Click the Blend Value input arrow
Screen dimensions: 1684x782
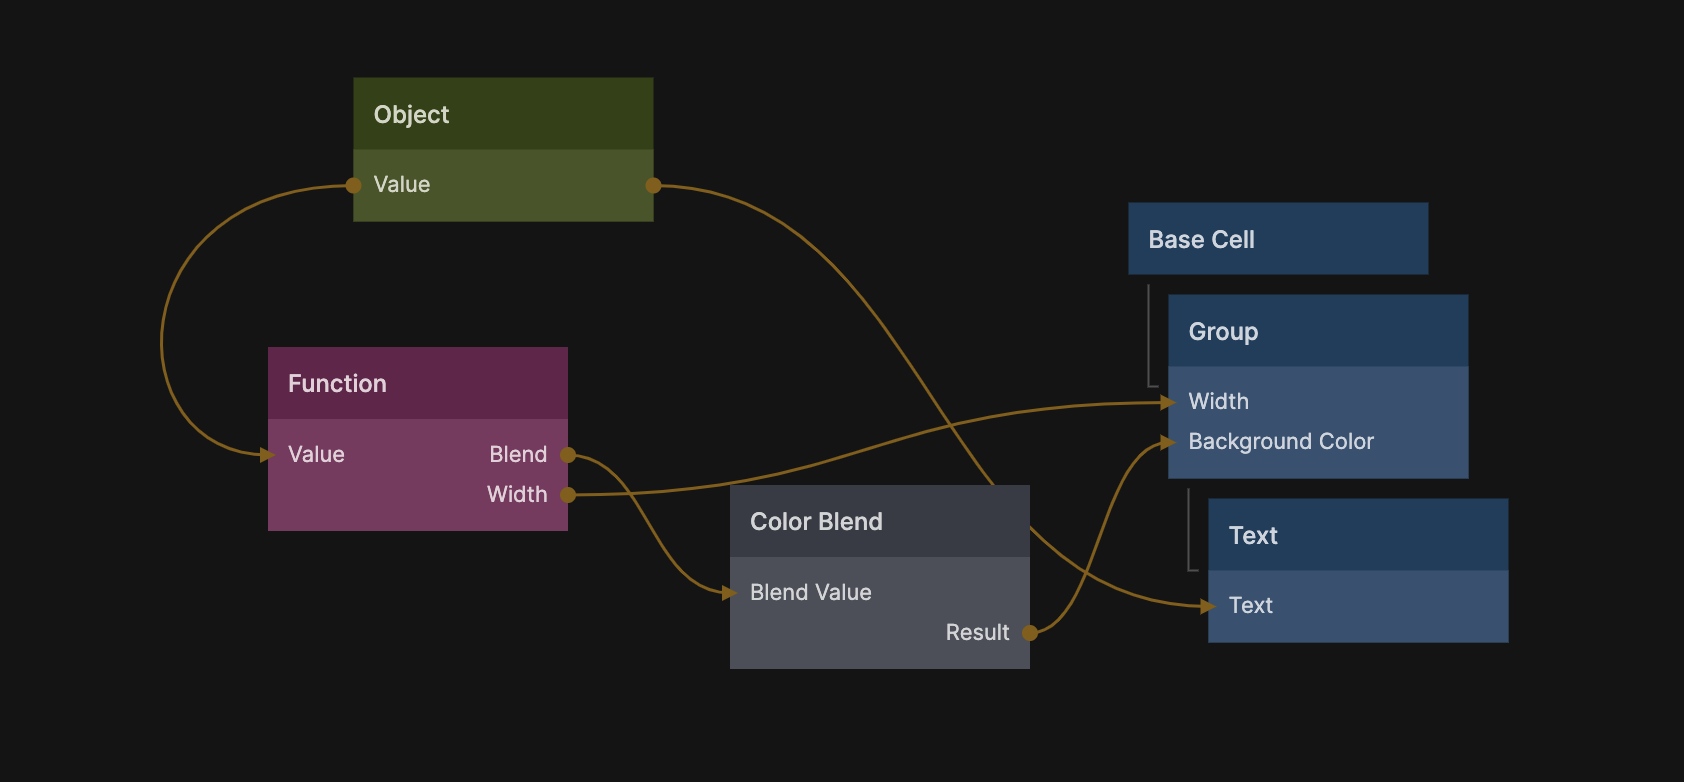(x=729, y=593)
